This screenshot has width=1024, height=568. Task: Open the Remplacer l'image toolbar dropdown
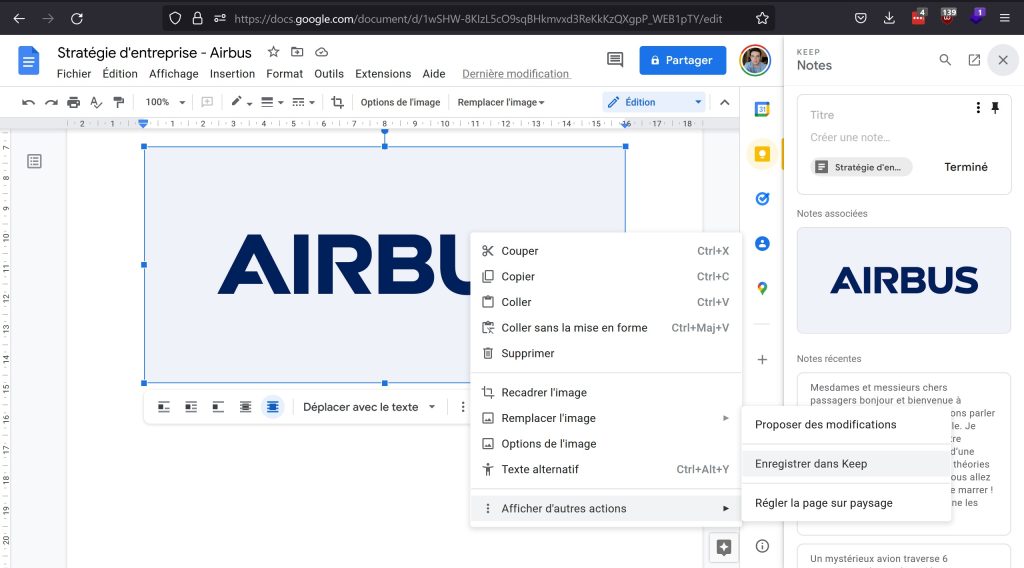(501, 103)
